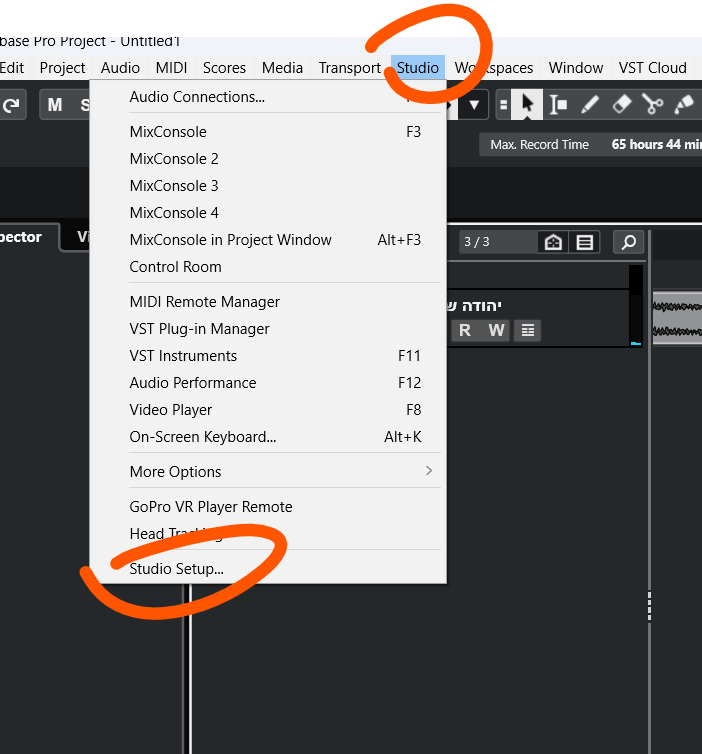Choose MixConsole in Project Window
Viewport: 702px width, 754px height.
(x=268, y=239)
